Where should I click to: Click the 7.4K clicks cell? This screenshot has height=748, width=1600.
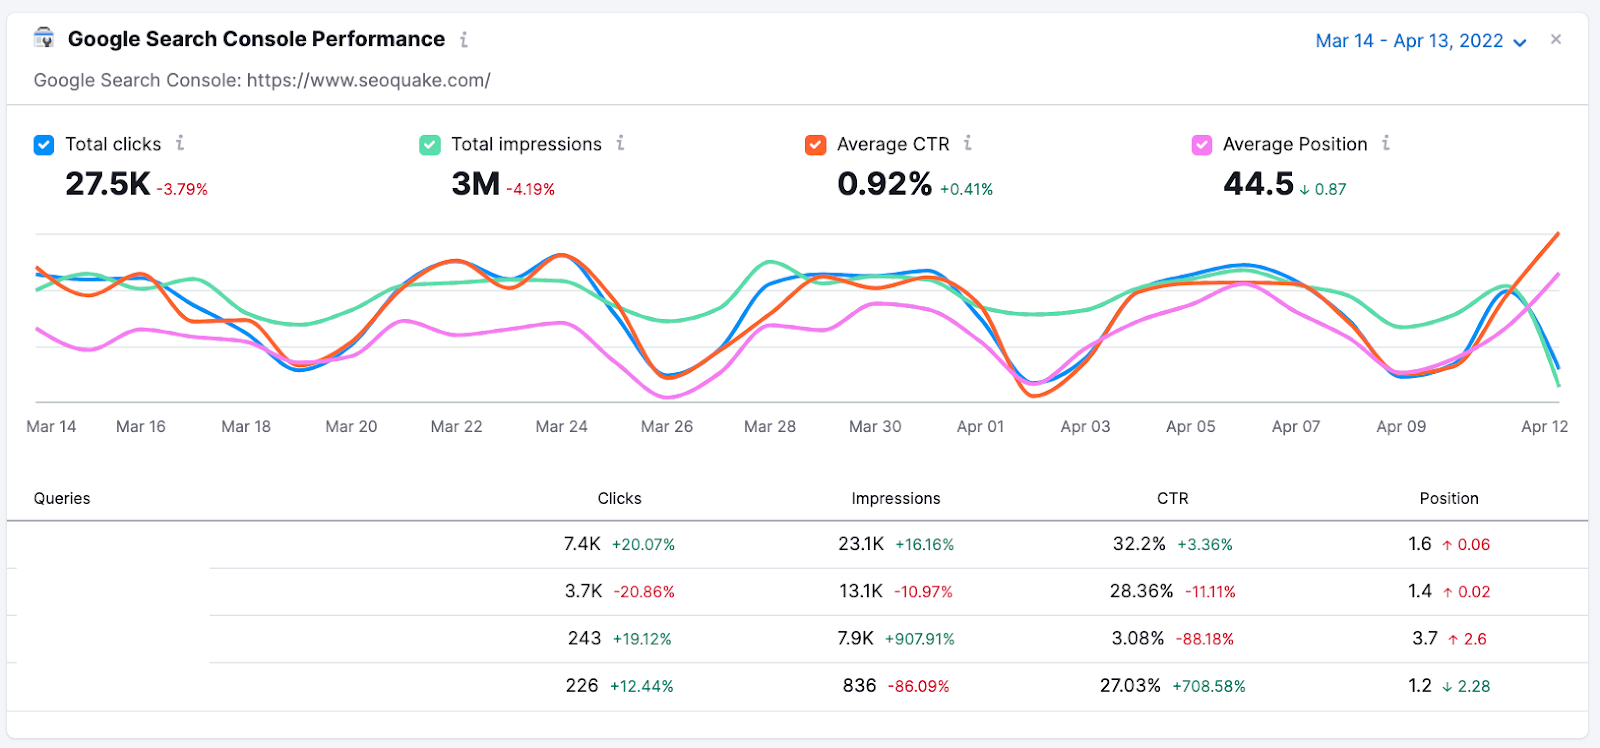[x=582, y=544]
